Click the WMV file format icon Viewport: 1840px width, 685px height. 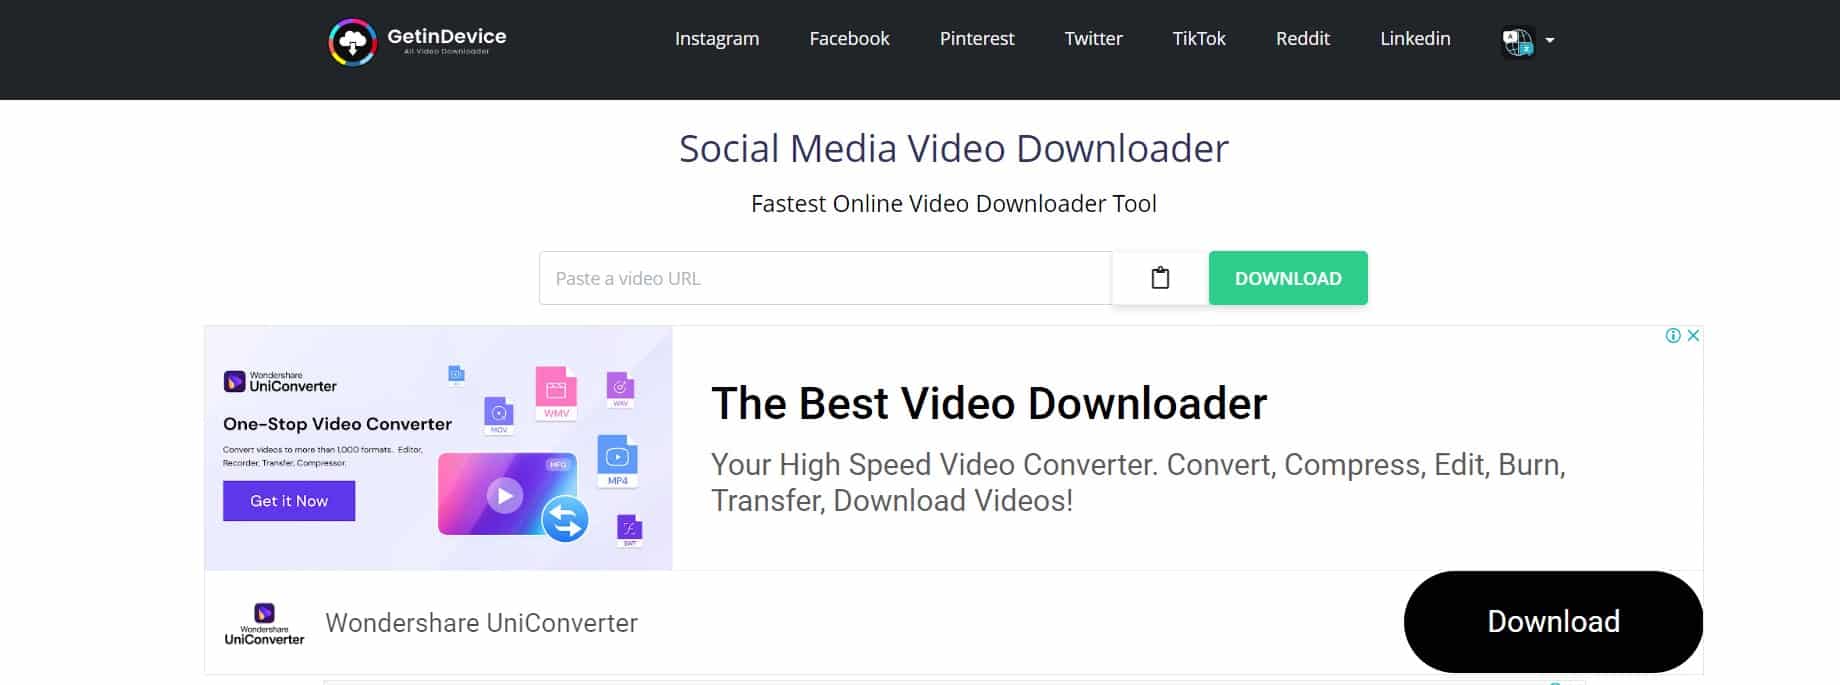(x=556, y=393)
